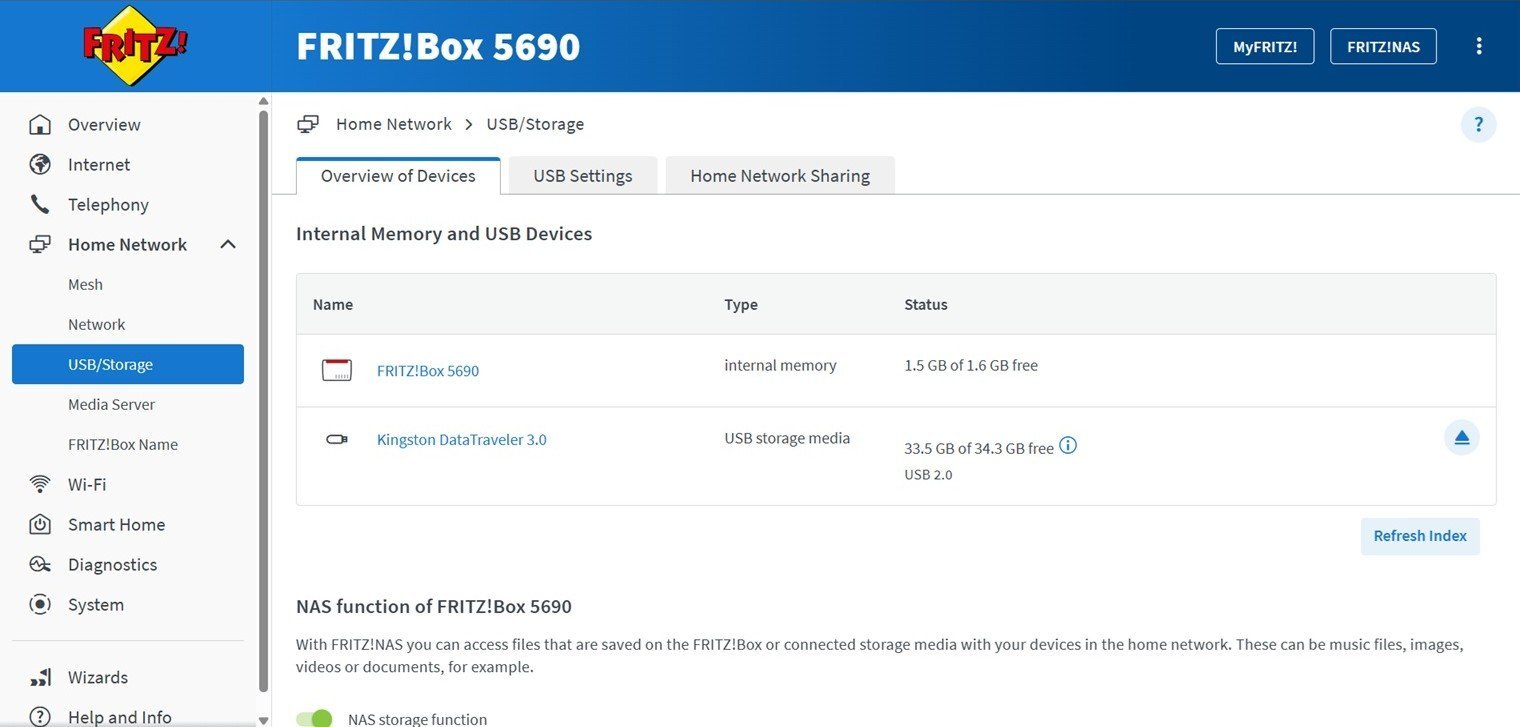Click the sidebar scrollbar down arrow
The image size is (1520, 727).
tap(264, 719)
